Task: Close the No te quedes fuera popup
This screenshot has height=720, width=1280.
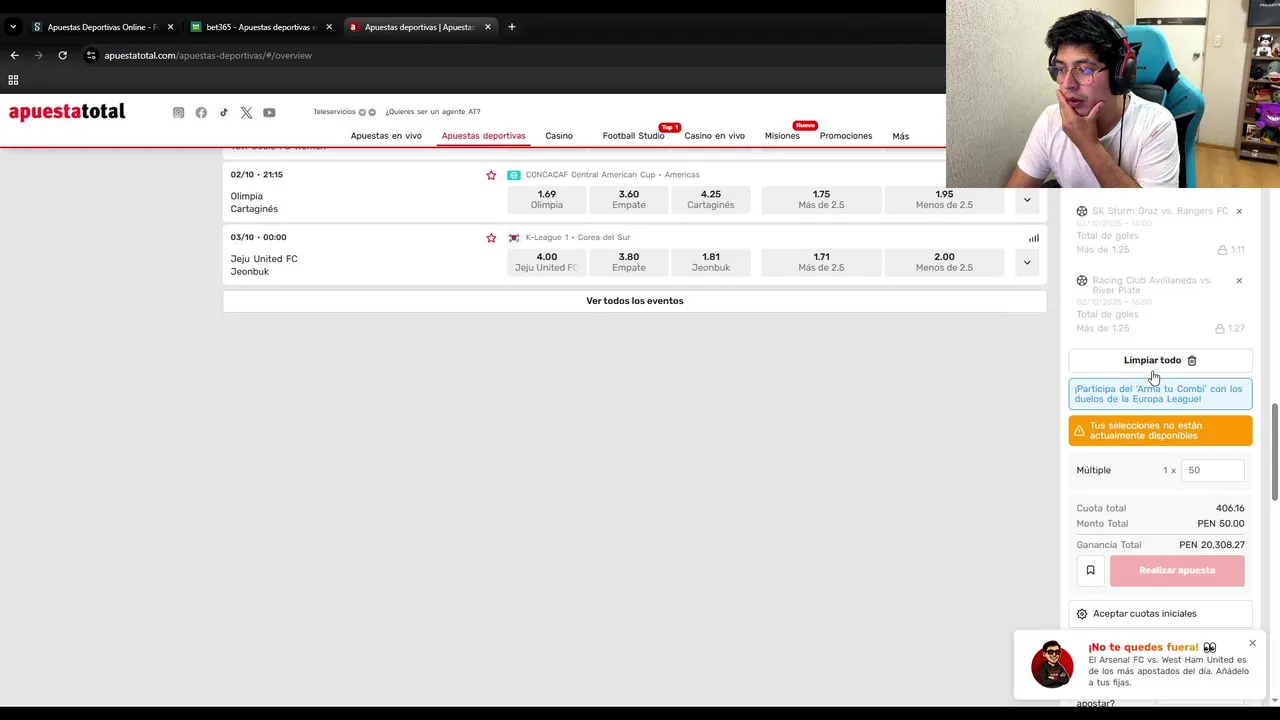Action: tap(1252, 643)
